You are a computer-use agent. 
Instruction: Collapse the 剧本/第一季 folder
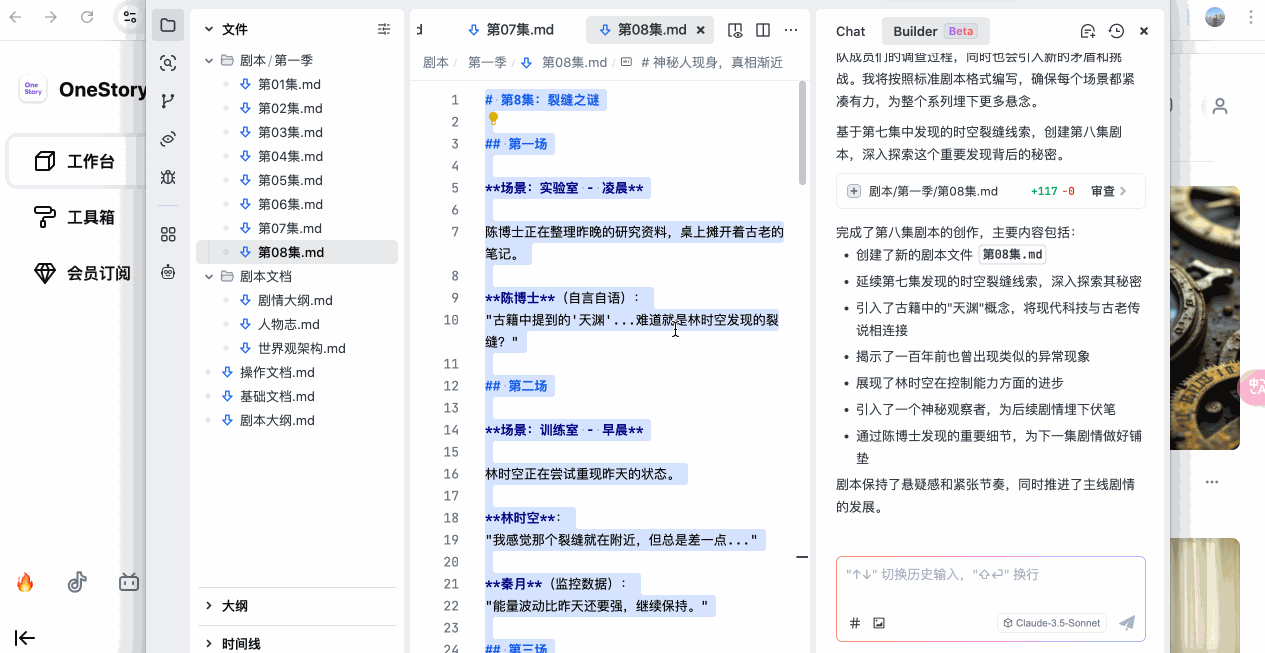pyautogui.click(x=210, y=60)
